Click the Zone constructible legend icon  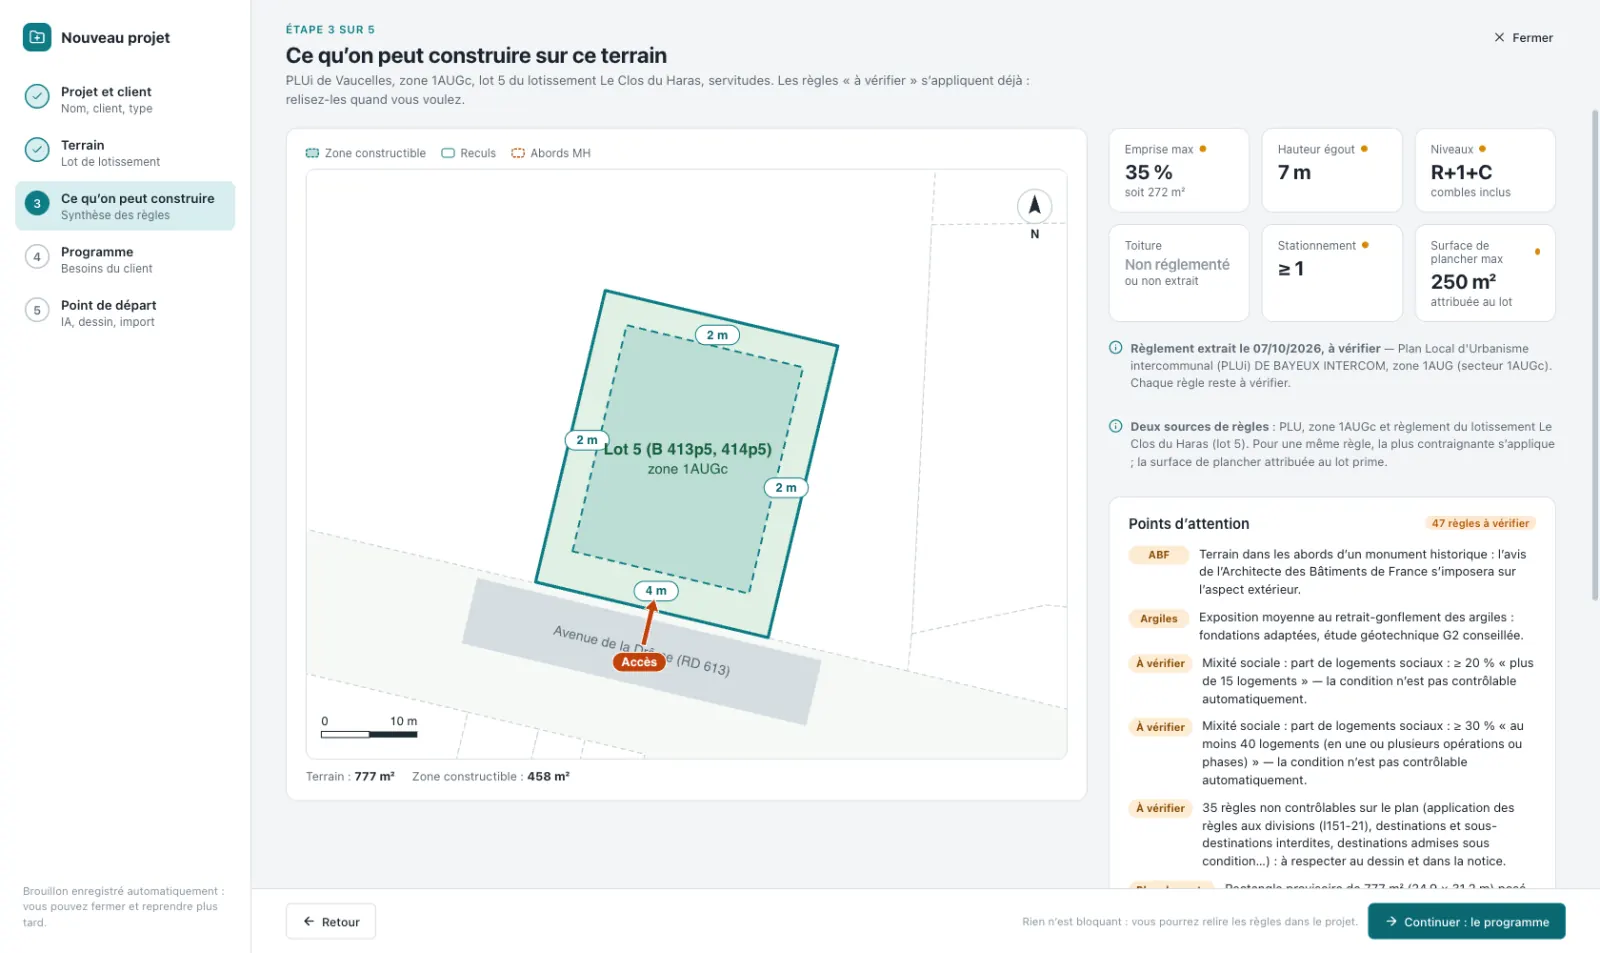[x=312, y=153]
